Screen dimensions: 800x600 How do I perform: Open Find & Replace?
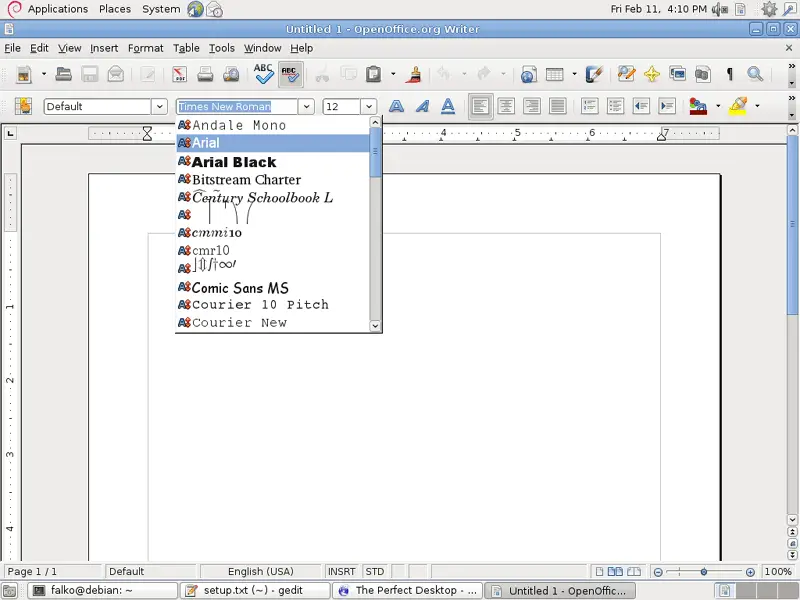click(x=626, y=74)
